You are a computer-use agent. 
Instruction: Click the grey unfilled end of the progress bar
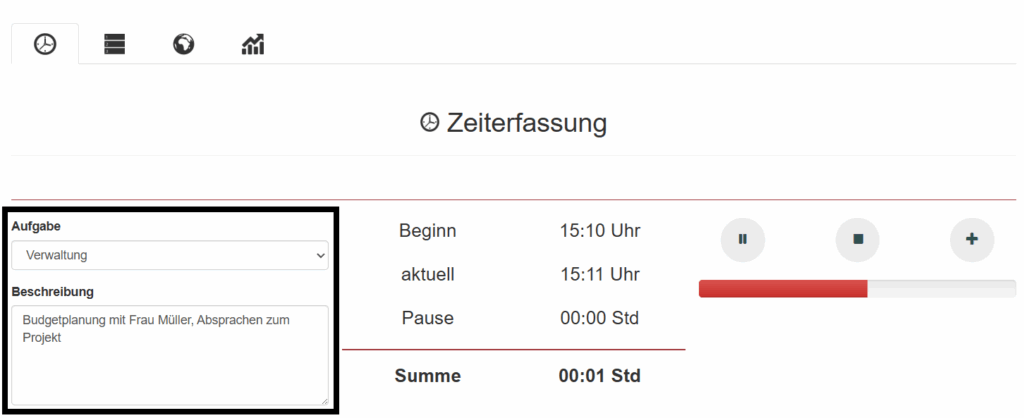click(940, 289)
